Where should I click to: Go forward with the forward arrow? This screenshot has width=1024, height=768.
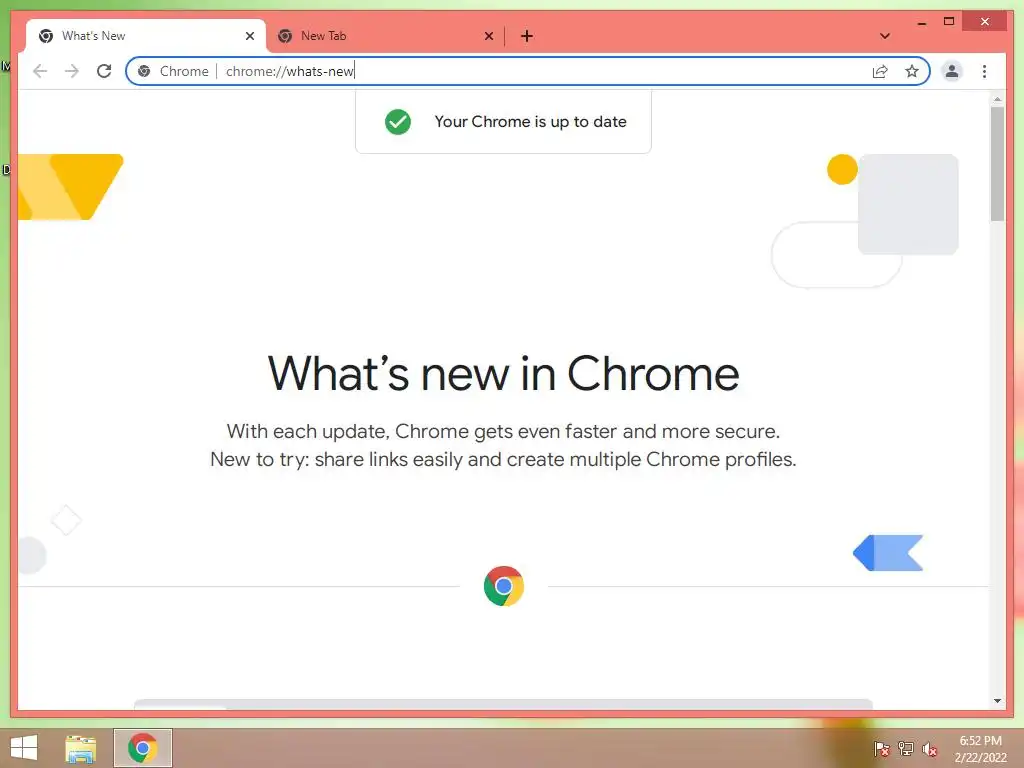tap(72, 71)
